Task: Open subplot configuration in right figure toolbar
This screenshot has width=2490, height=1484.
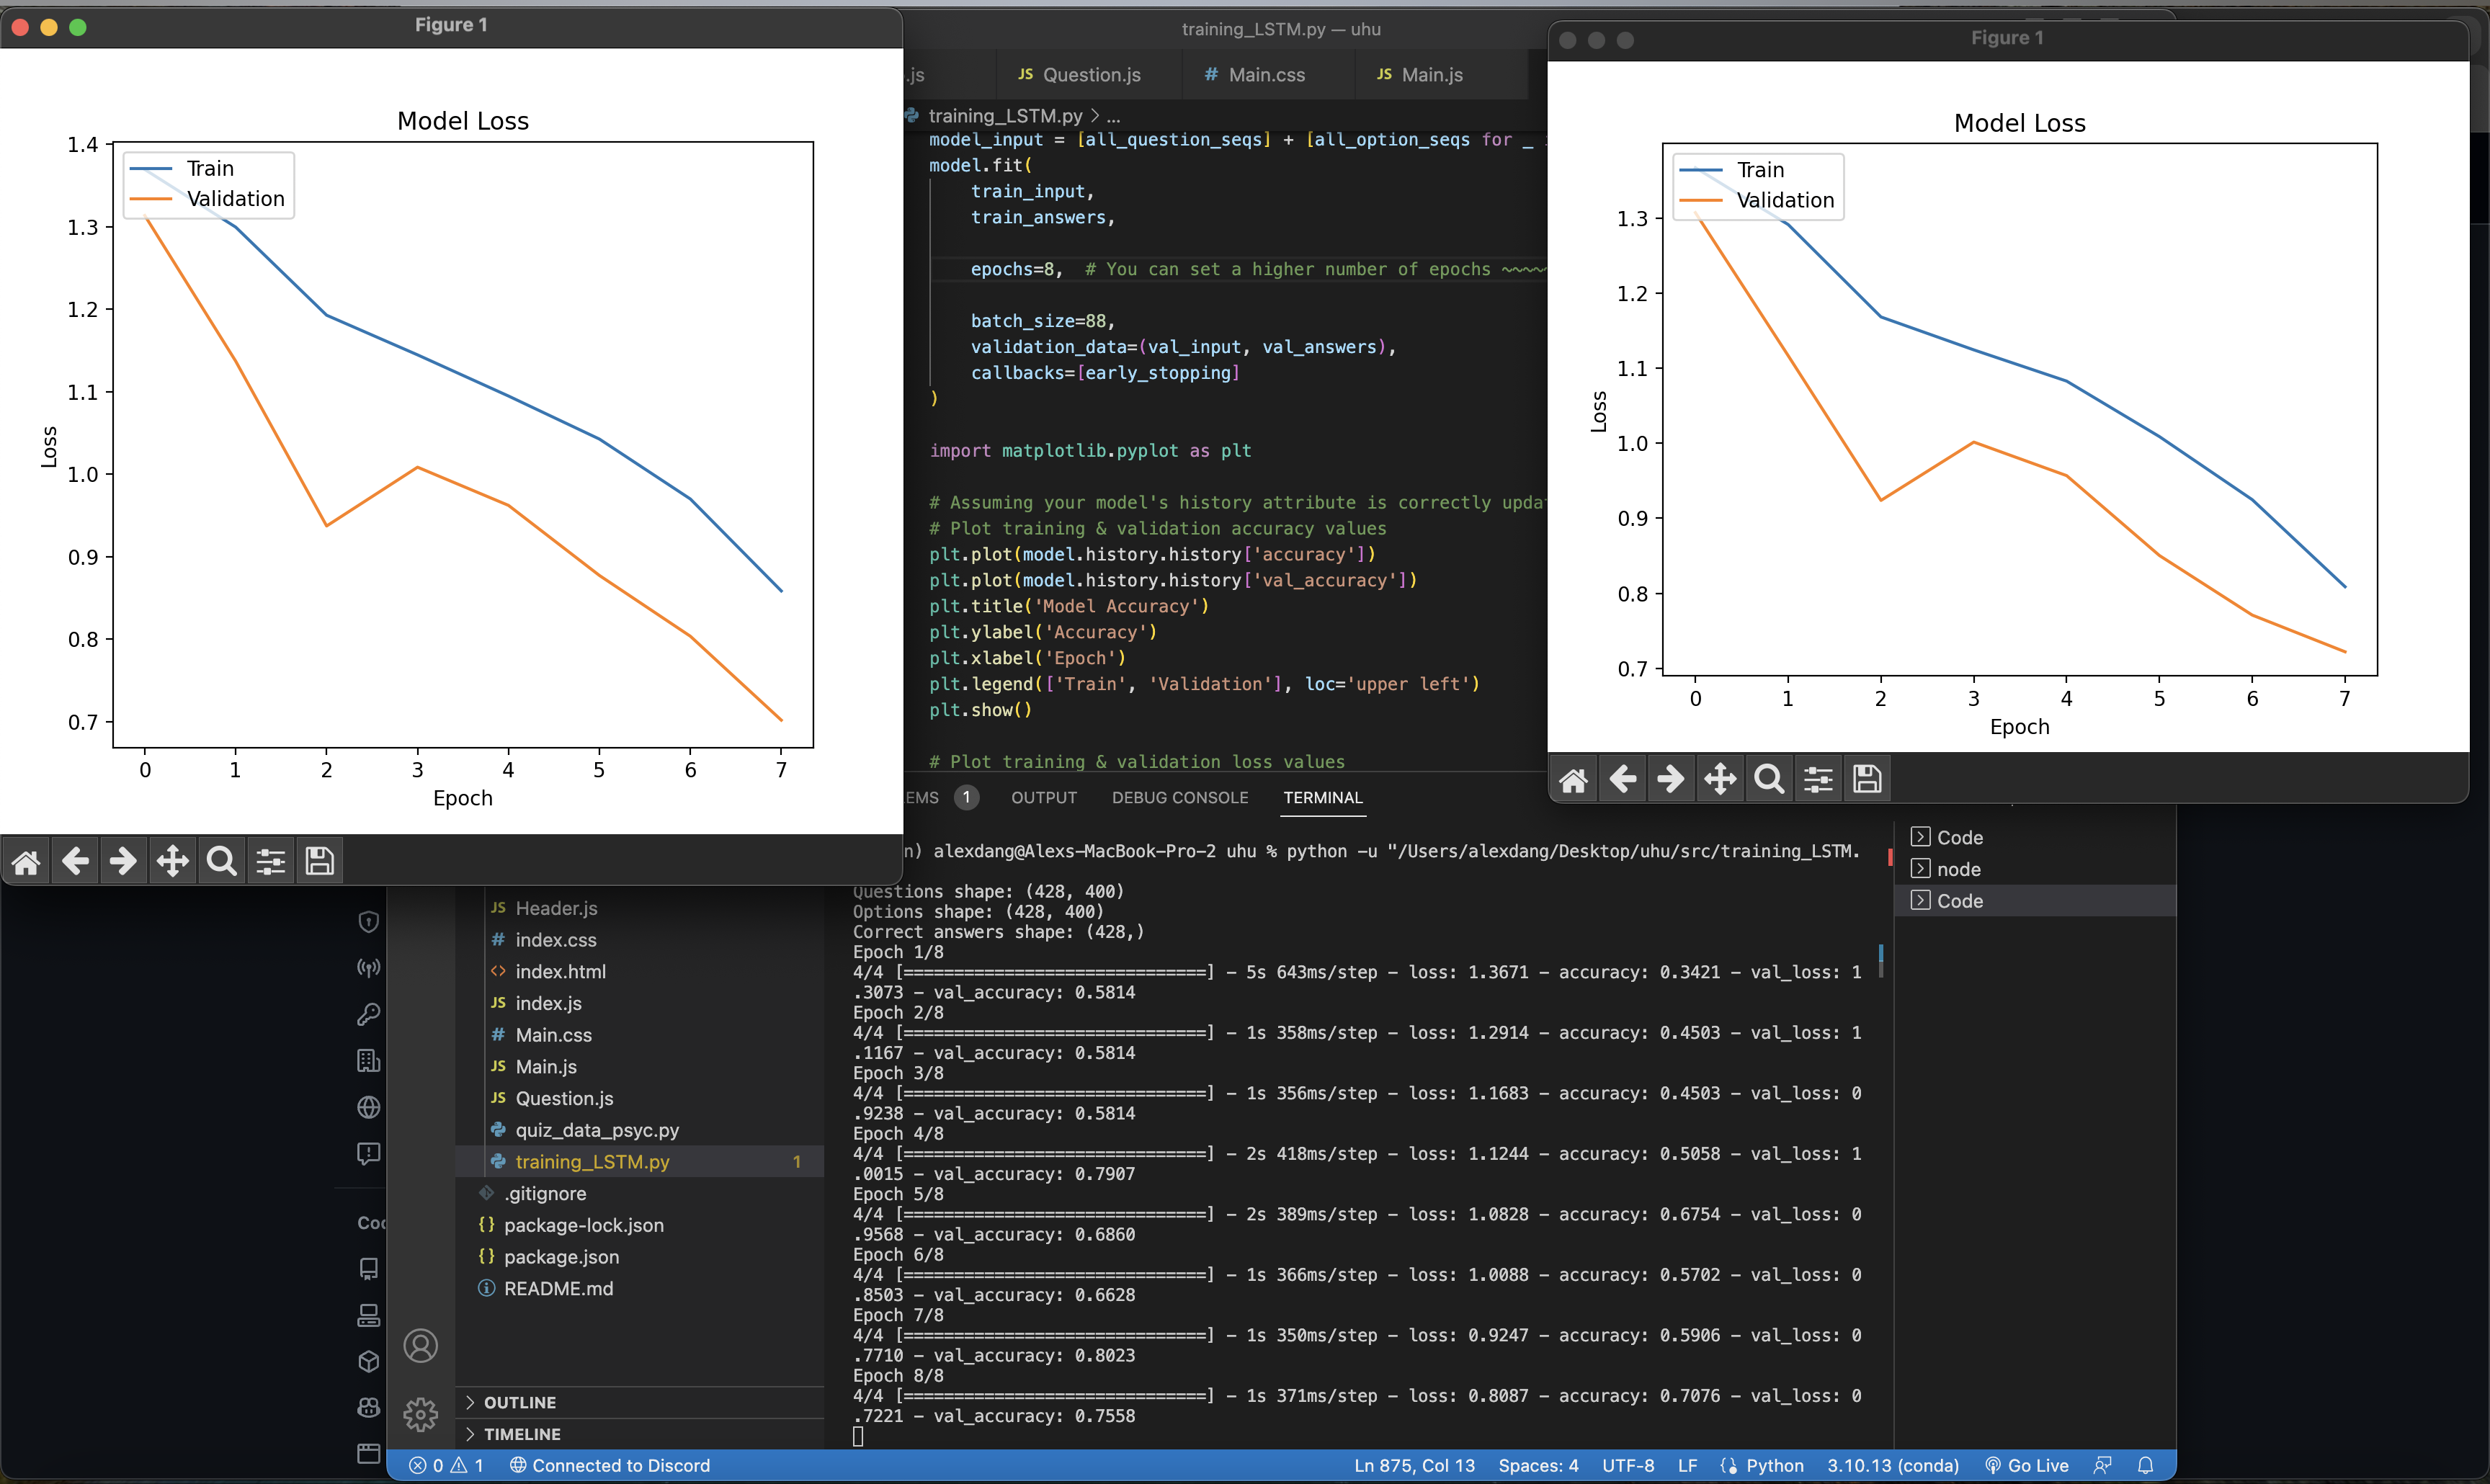Action: (1818, 779)
